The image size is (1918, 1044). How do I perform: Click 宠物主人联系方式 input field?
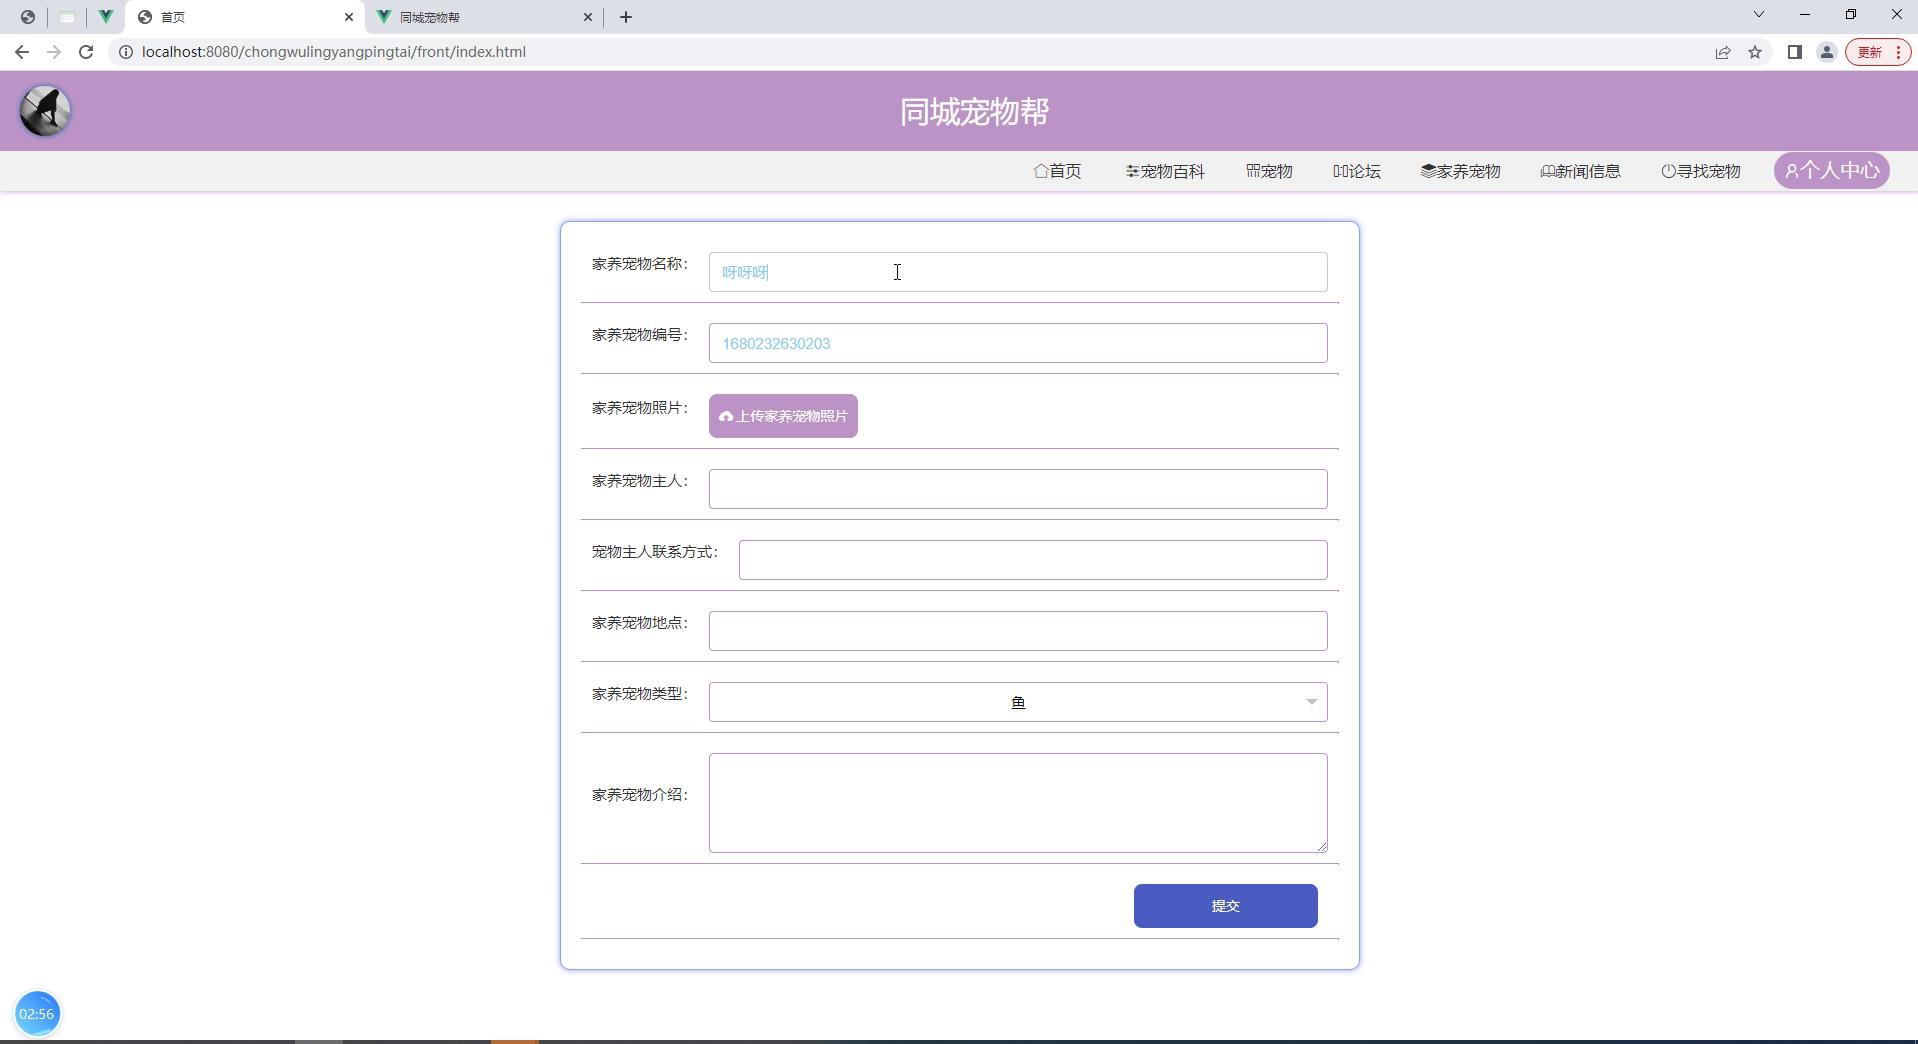pos(1033,560)
